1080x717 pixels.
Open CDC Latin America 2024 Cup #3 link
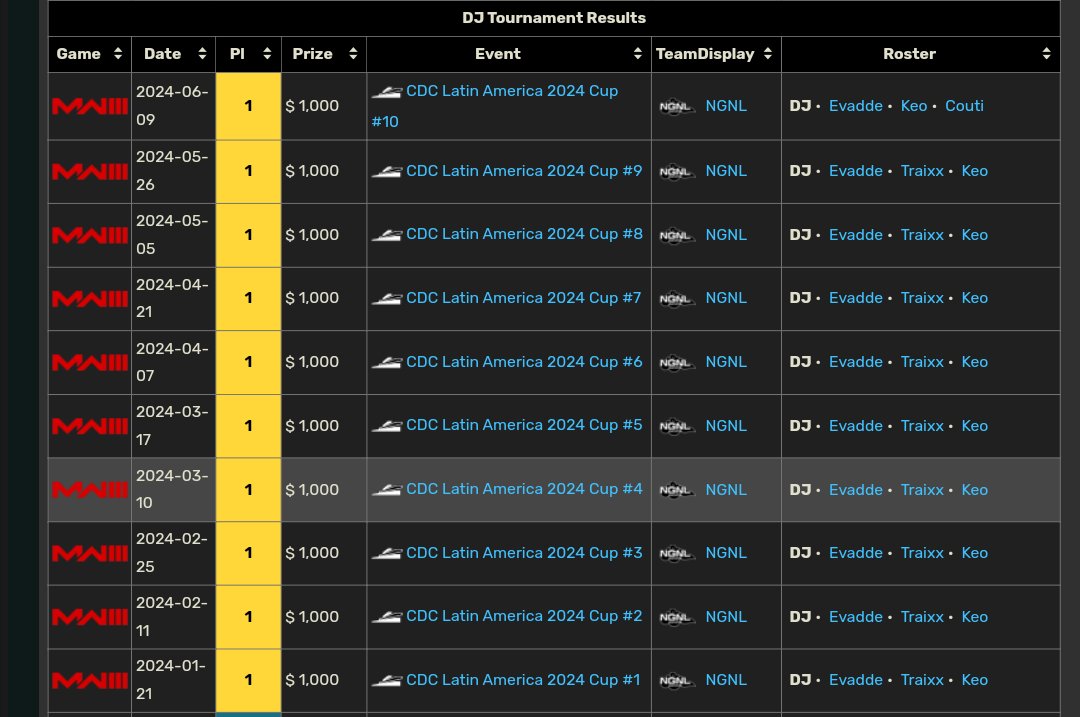524,553
